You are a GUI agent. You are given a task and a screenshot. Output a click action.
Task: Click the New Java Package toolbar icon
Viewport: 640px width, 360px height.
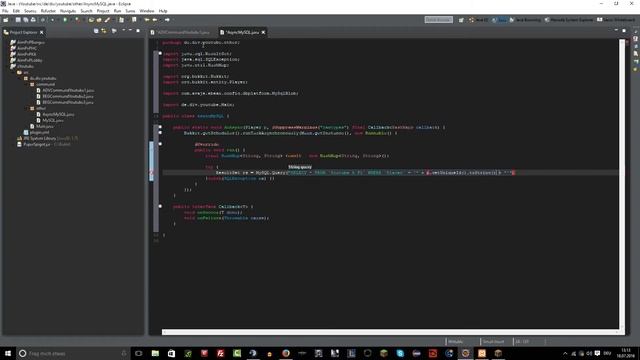(x=91, y=20)
